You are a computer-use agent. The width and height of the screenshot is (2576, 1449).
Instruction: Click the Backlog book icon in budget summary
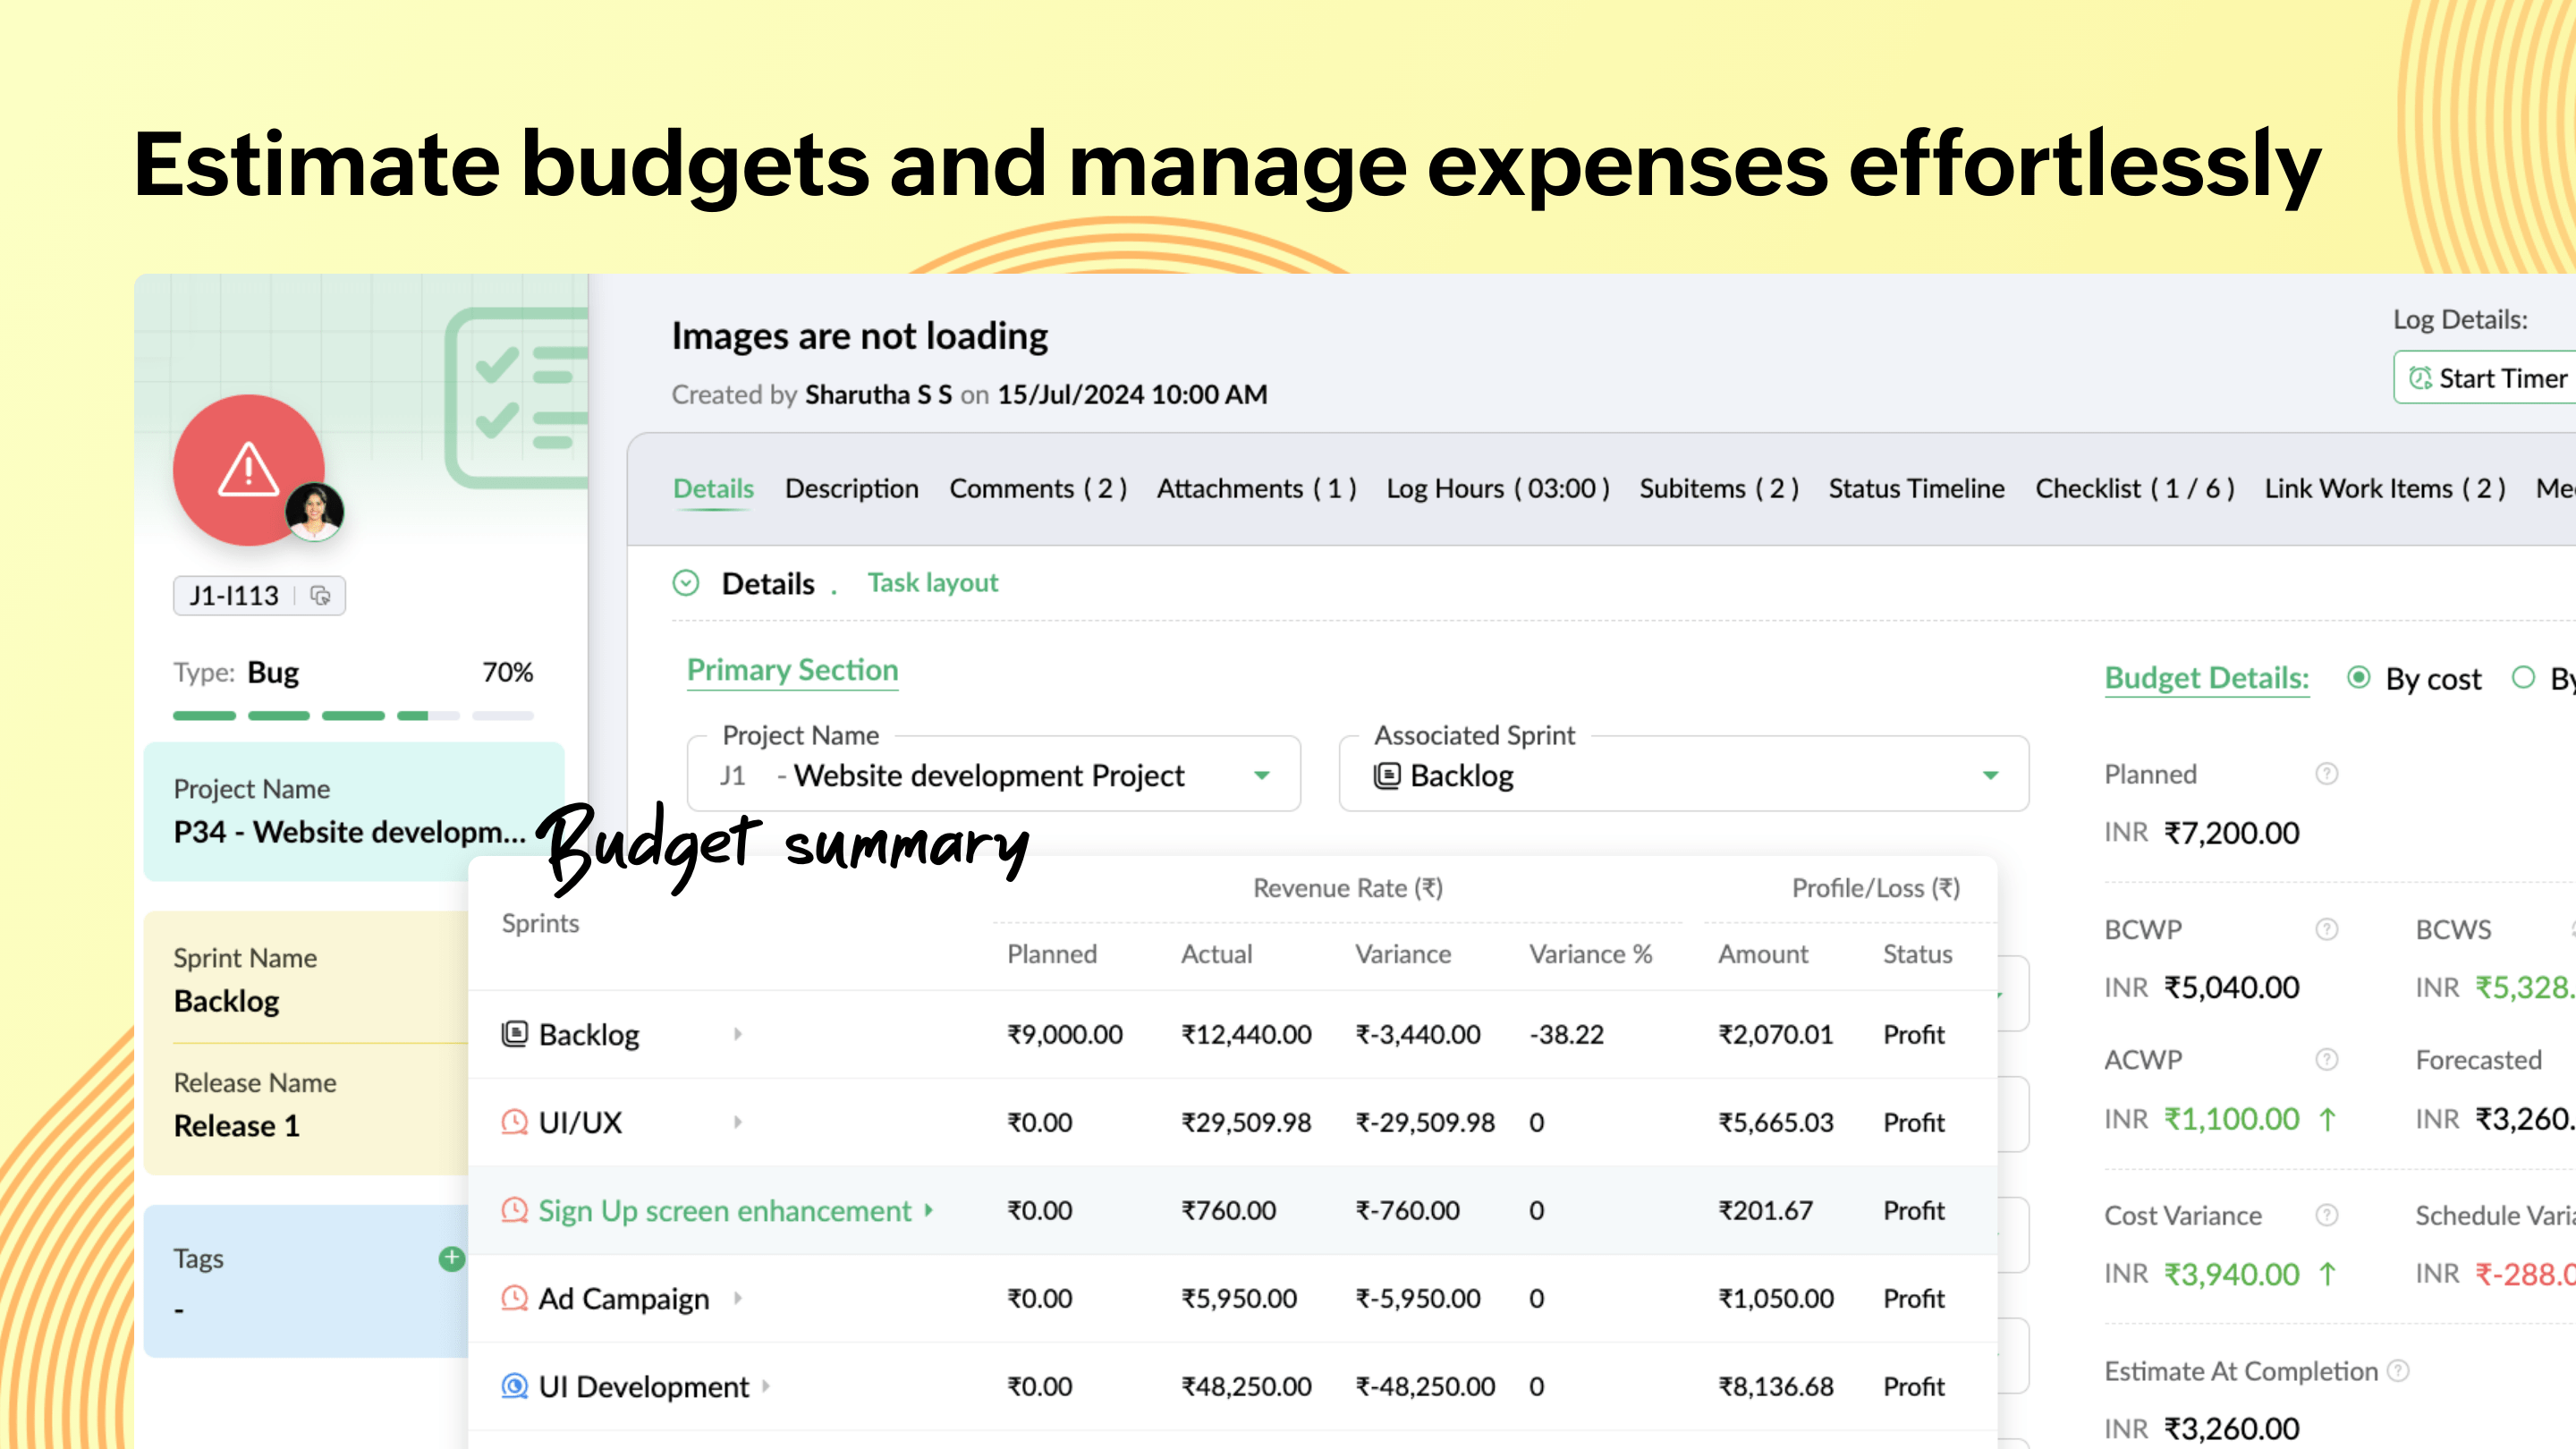pos(513,1034)
